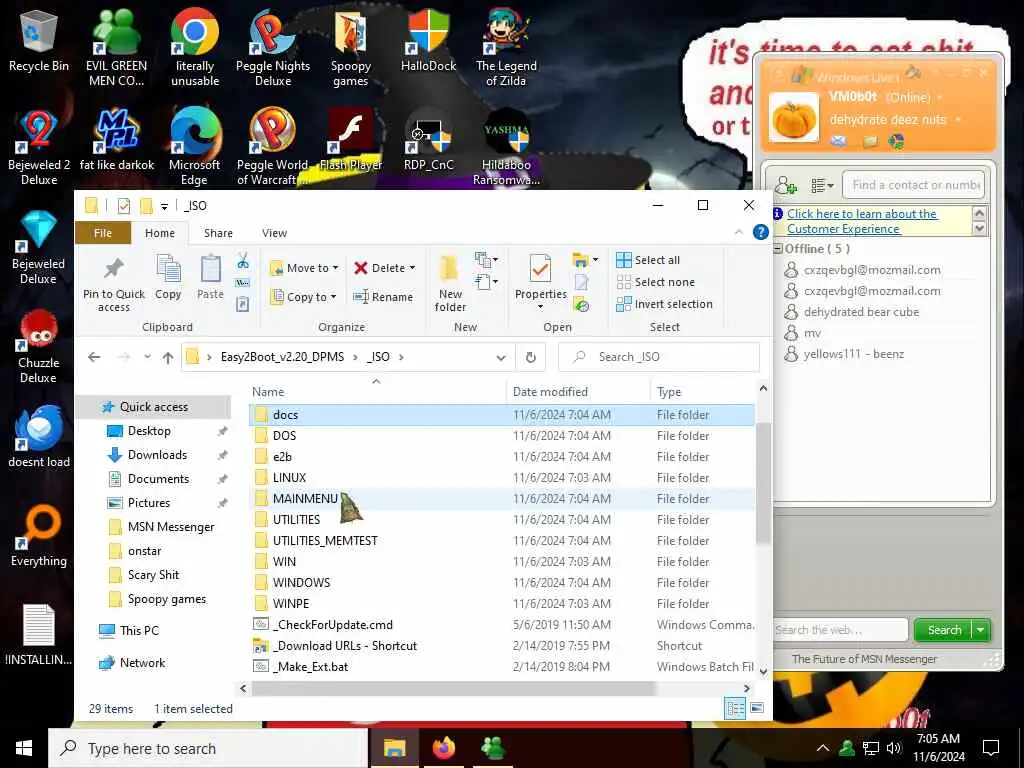Click the Explorer vertical scrollbar
Image resolution: width=1024 pixels, height=768 pixels.
click(x=763, y=482)
